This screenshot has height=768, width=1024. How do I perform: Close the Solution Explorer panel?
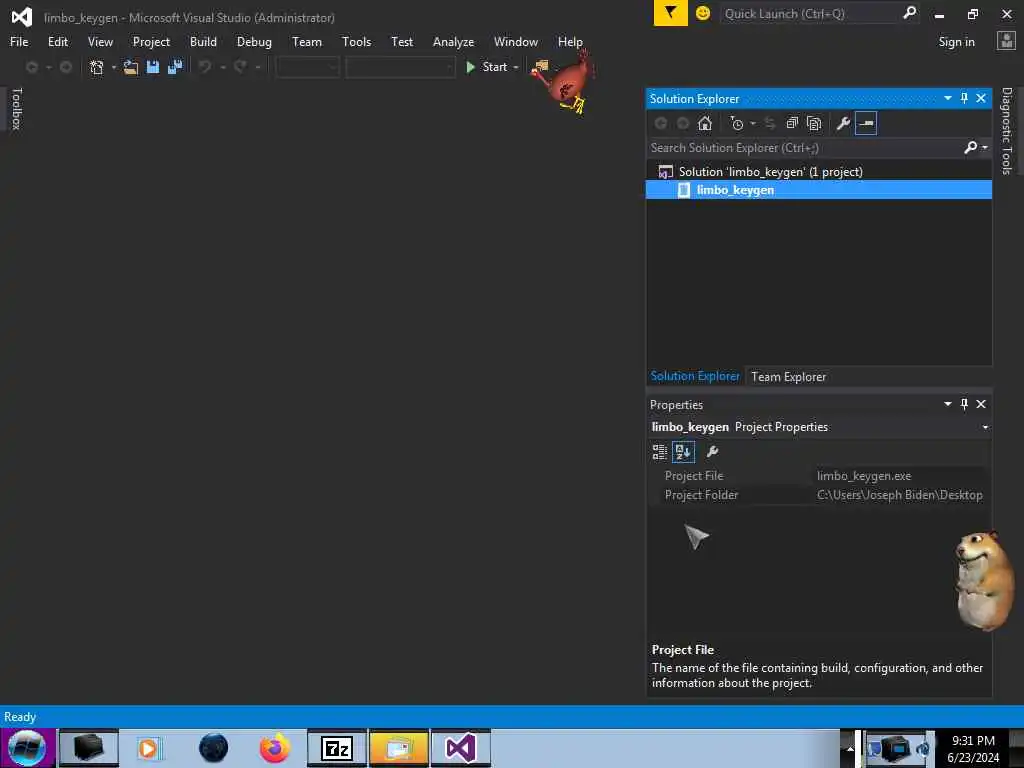click(981, 98)
